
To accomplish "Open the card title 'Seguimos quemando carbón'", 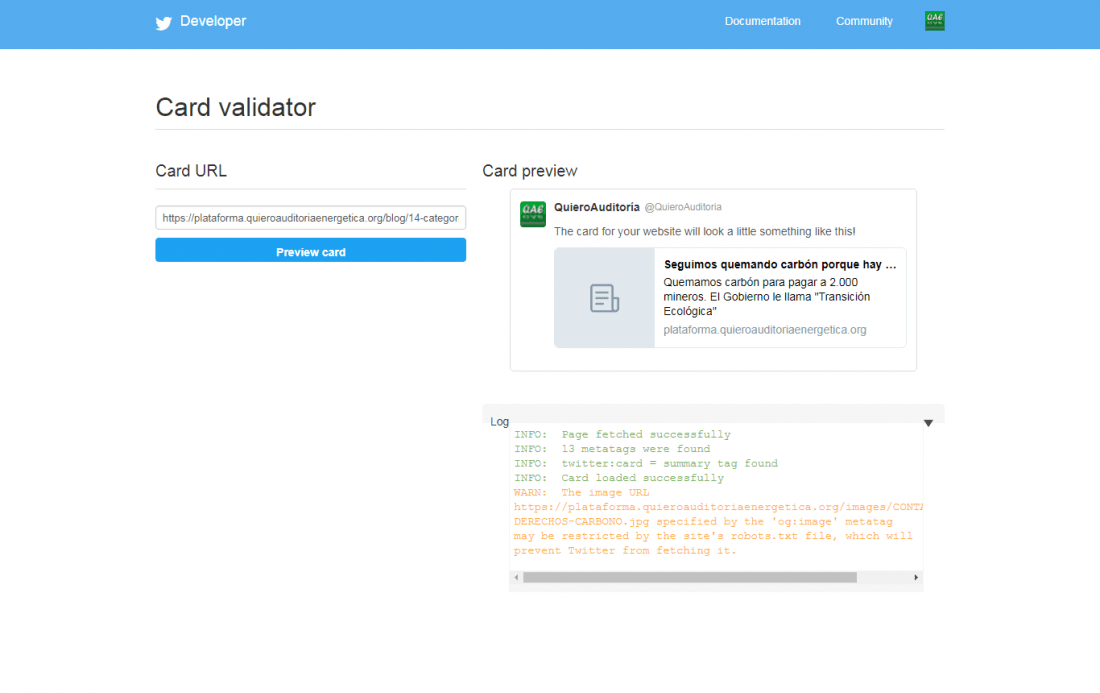I will [780, 264].
